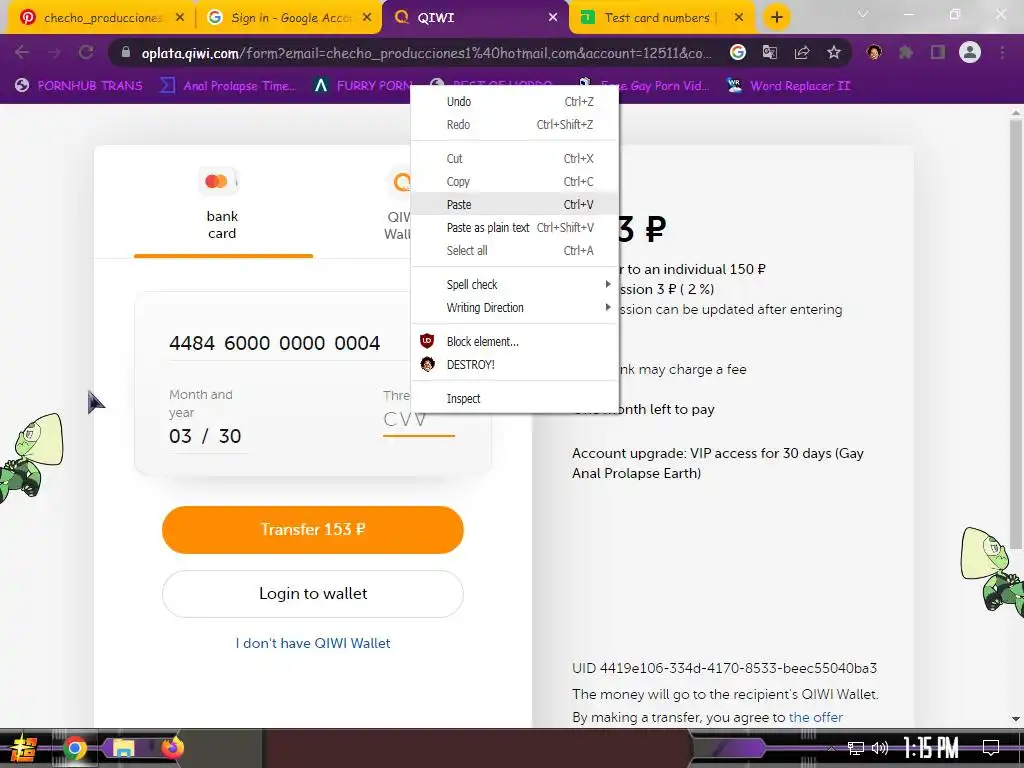Choose Copy in context menu

click(x=515, y=182)
